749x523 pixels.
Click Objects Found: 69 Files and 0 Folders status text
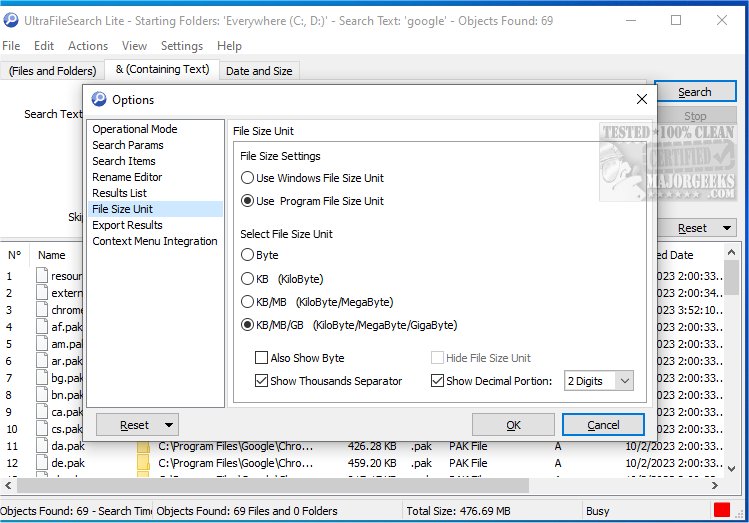pyautogui.click(x=246, y=511)
